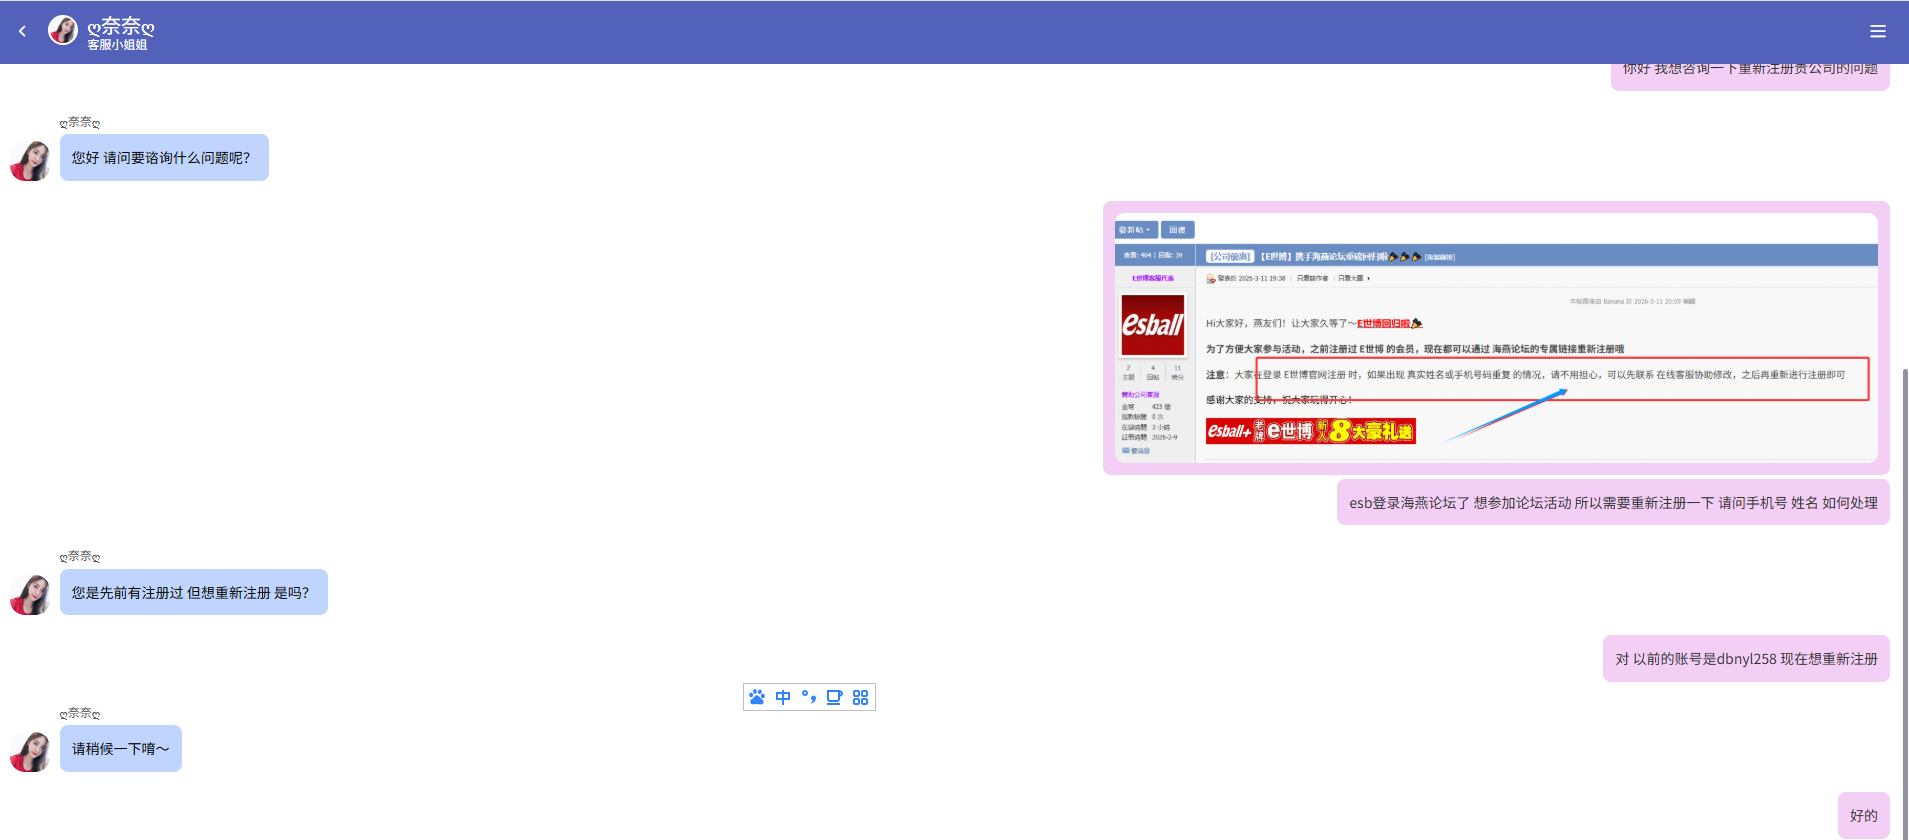The width and height of the screenshot is (1909, 840).
Task: Select partially hidden message 我想咨询一下重新注册
Action: click(1750, 76)
